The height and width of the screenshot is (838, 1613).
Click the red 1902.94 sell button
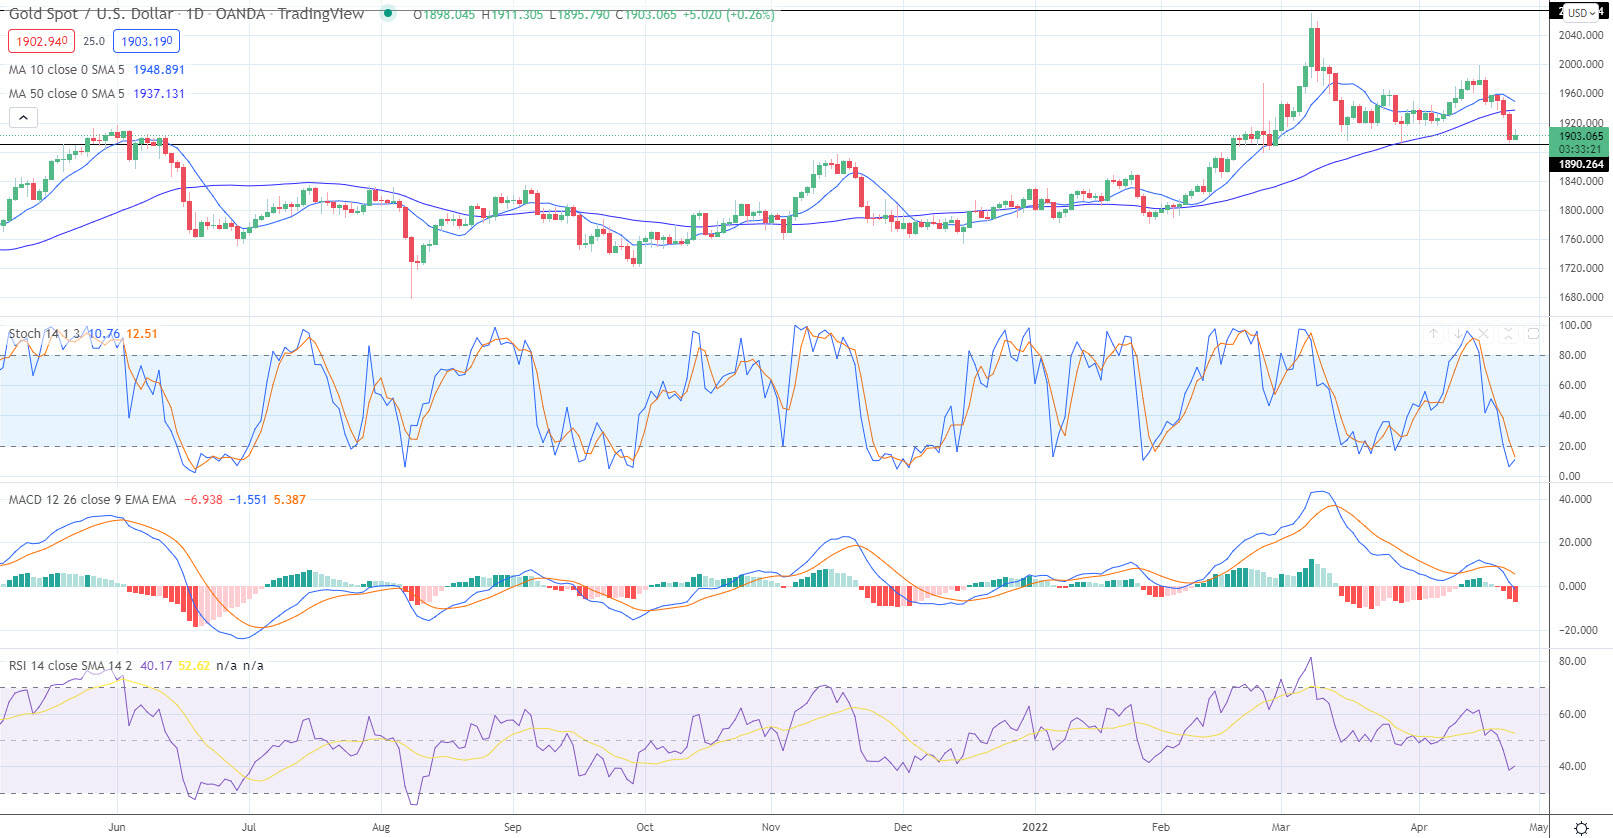click(x=40, y=42)
